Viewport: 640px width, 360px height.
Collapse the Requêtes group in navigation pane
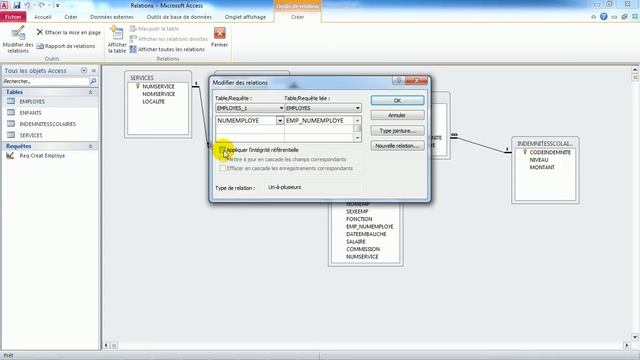(x=91, y=146)
